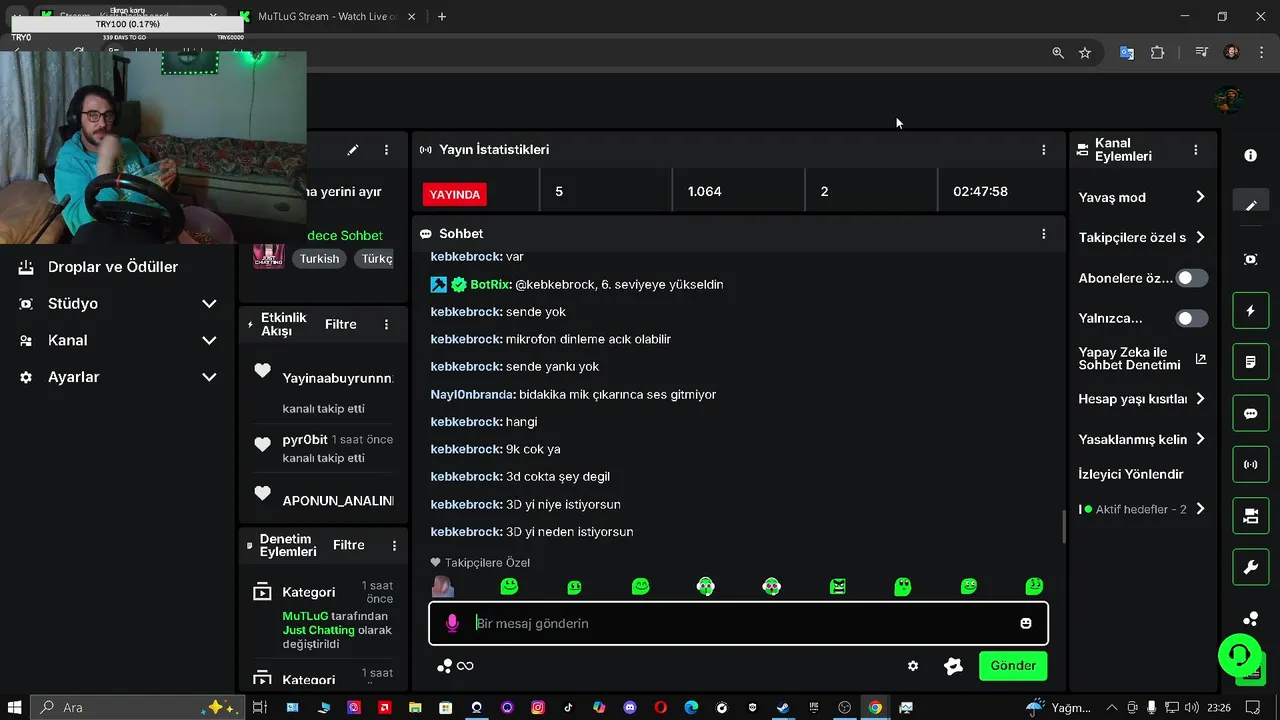The image size is (1280, 720).
Task: Open Windows Start menu
Action: (16, 707)
